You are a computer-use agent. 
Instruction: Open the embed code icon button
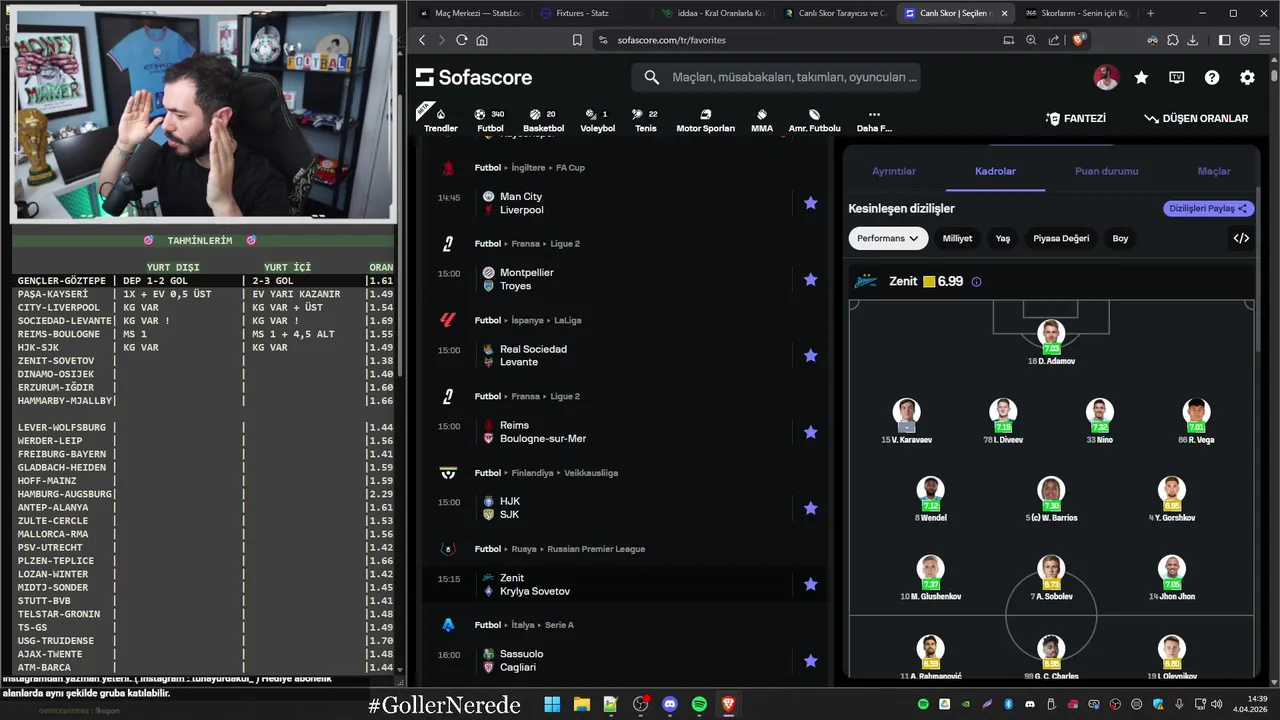click(1241, 238)
